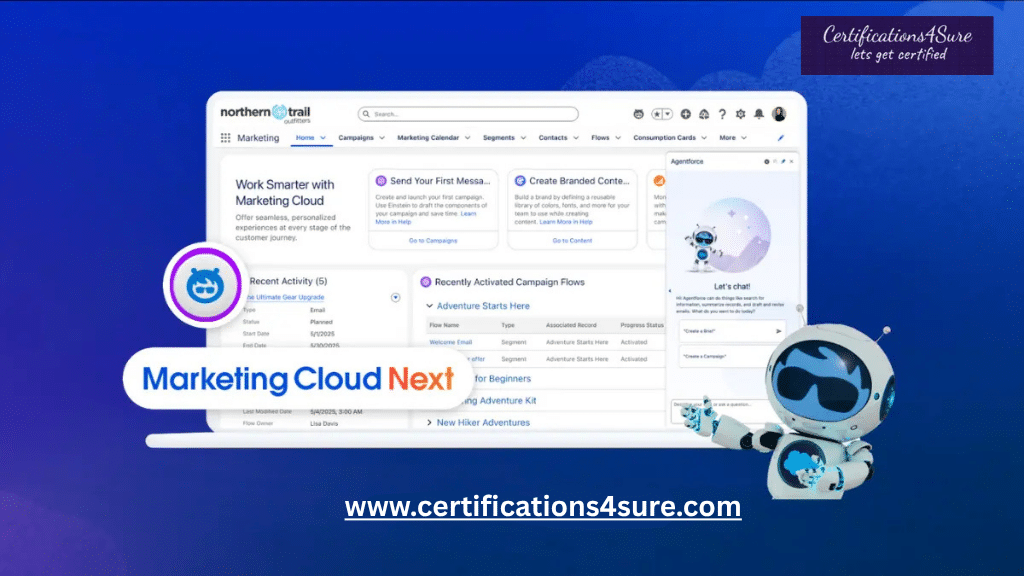This screenshot has width=1024, height=576.
Task: Open the Setup gear icon in header
Action: (x=741, y=114)
